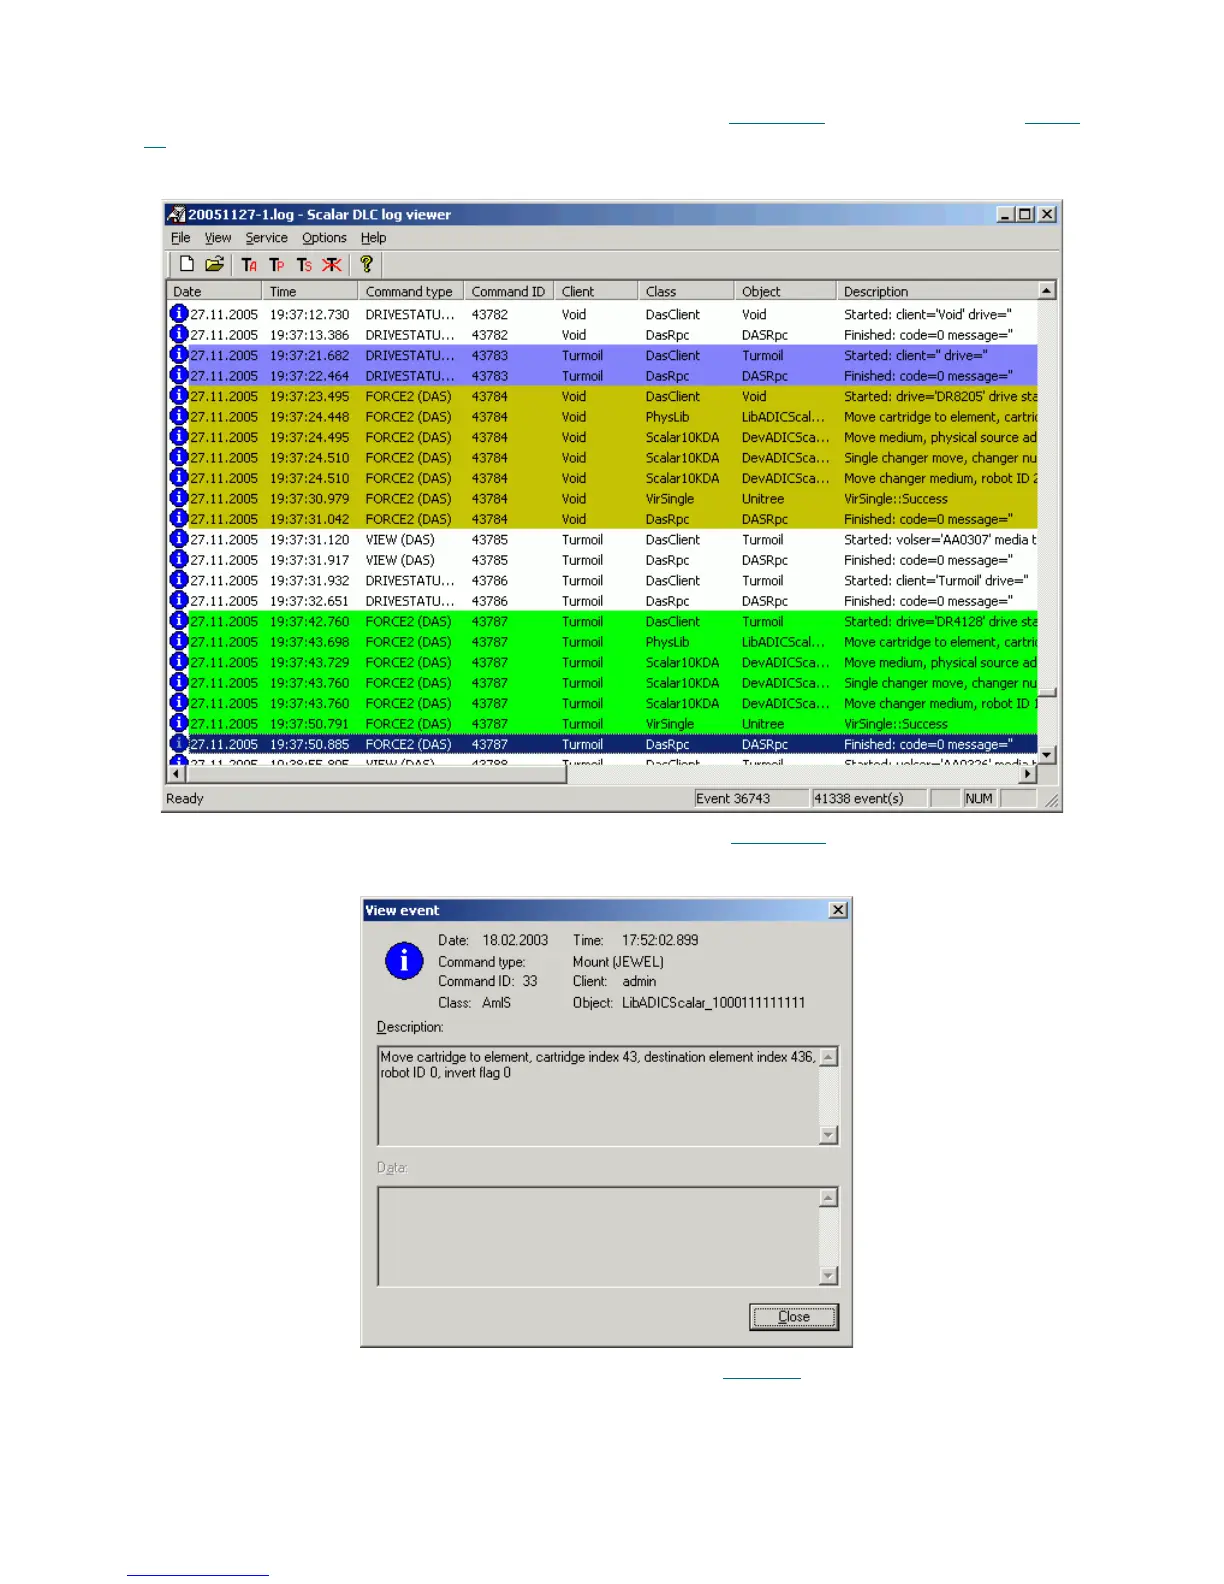Sort by the Date column header
This screenshot has height=1584, width=1224.
tap(215, 291)
